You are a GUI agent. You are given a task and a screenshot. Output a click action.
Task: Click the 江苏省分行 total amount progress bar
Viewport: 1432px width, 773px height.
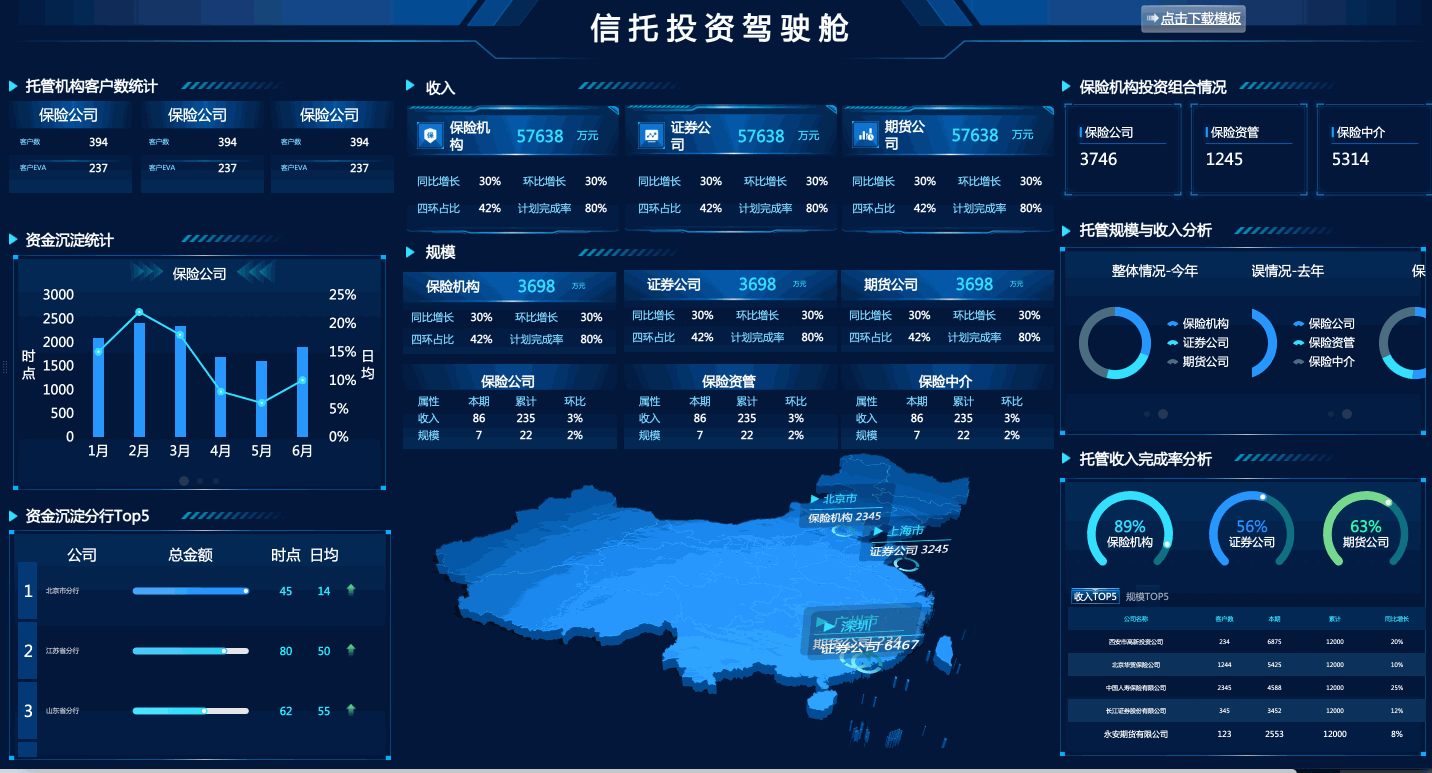[x=191, y=651]
